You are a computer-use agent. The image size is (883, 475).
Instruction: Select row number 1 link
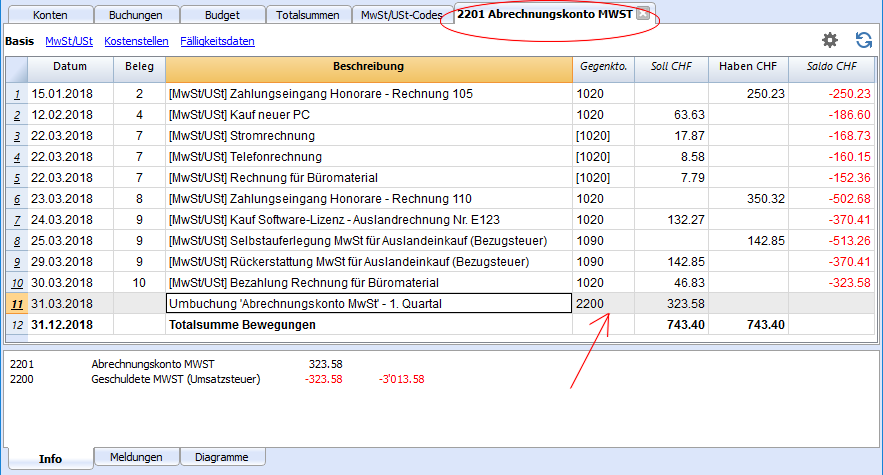17,94
